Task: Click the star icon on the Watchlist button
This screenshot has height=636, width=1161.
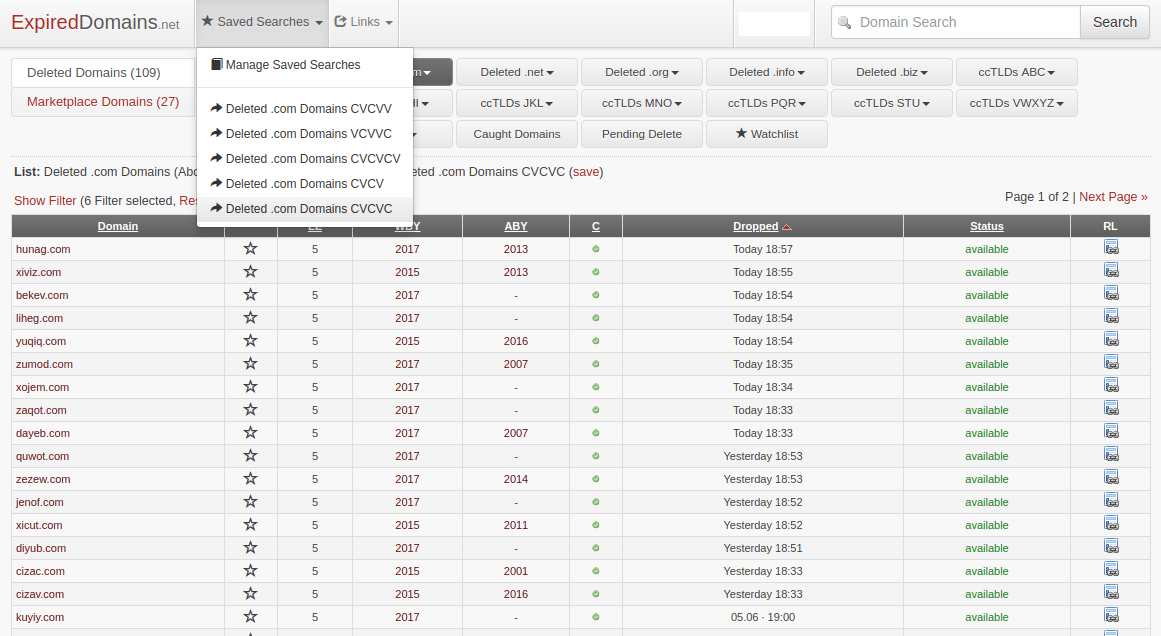Action: point(740,133)
